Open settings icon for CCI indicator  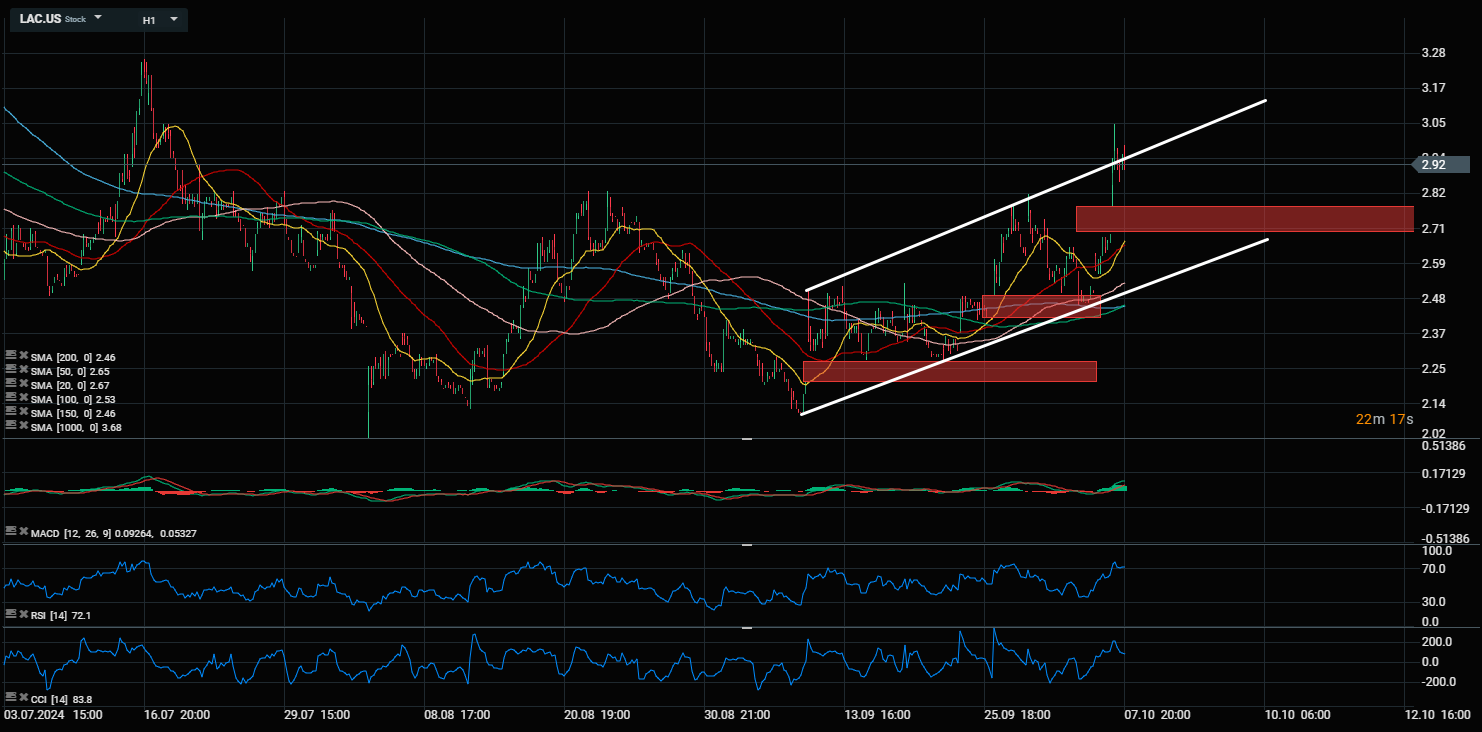pos(10,697)
